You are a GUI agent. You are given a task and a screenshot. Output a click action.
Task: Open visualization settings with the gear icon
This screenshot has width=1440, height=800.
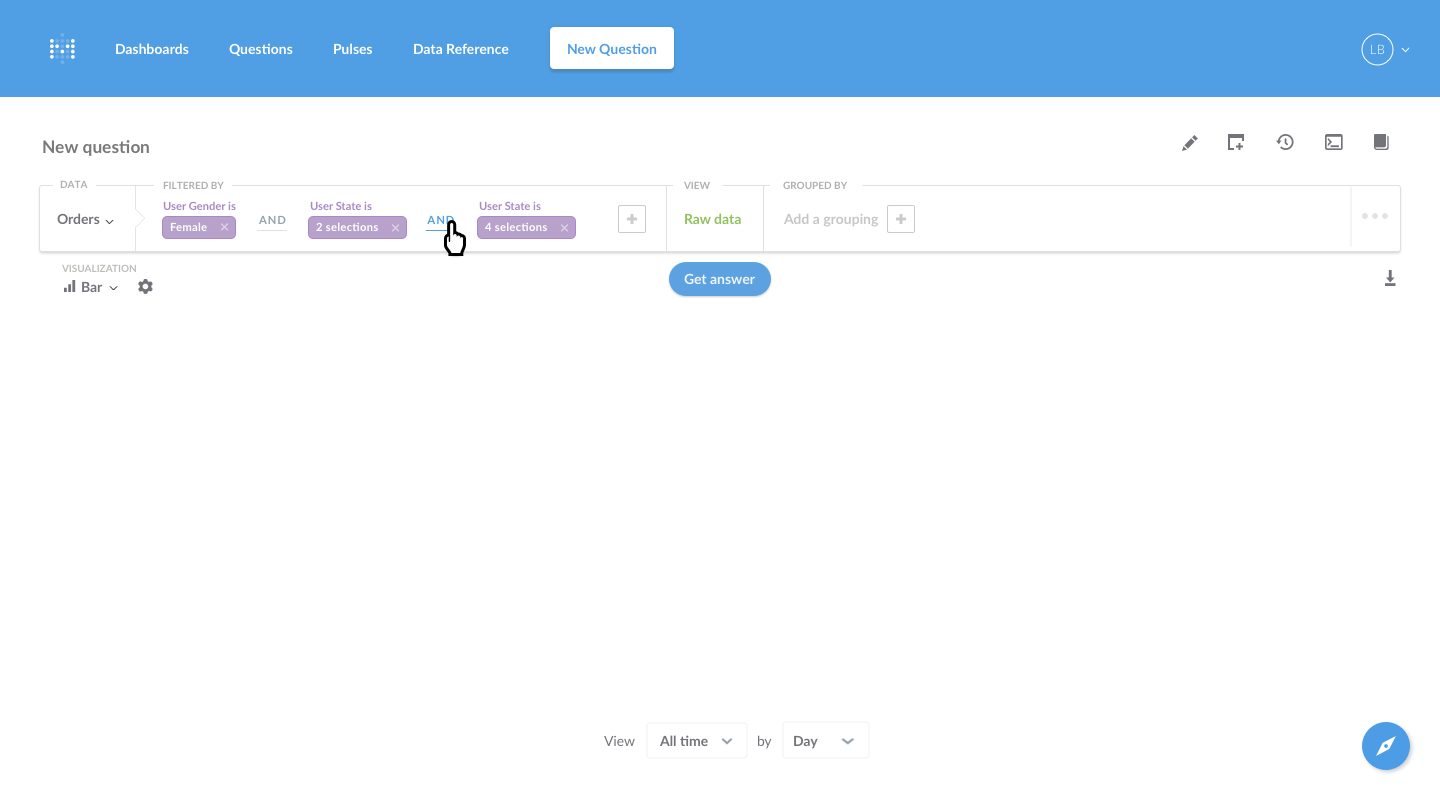pyautogui.click(x=145, y=287)
